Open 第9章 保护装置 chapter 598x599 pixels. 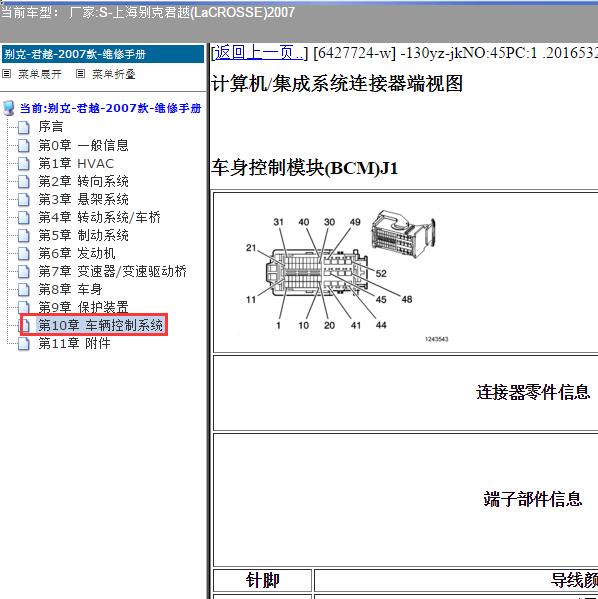click(x=83, y=307)
